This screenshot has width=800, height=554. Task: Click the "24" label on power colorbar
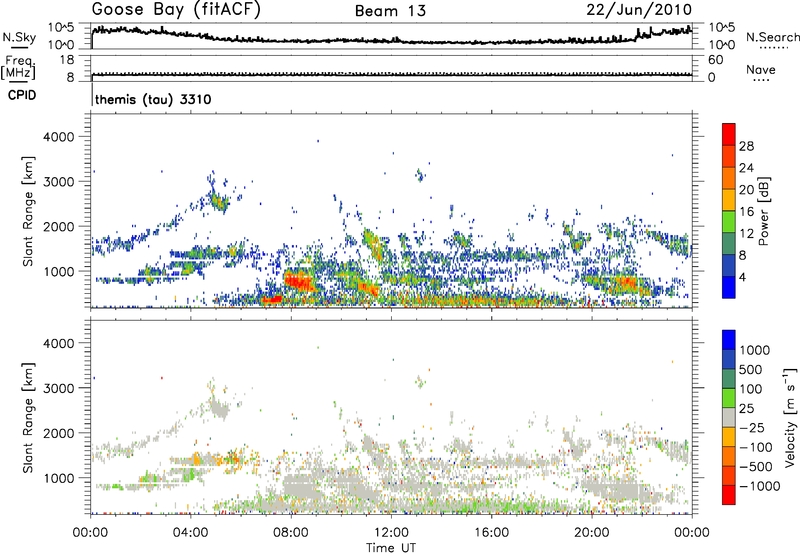click(x=746, y=168)
